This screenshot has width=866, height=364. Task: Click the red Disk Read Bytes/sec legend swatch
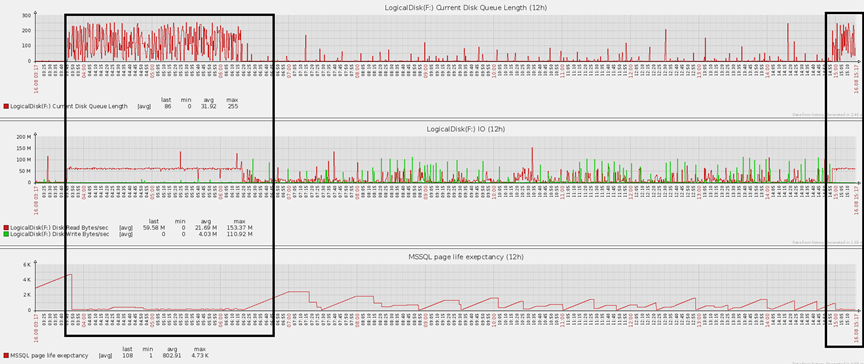tap(6, 228)
